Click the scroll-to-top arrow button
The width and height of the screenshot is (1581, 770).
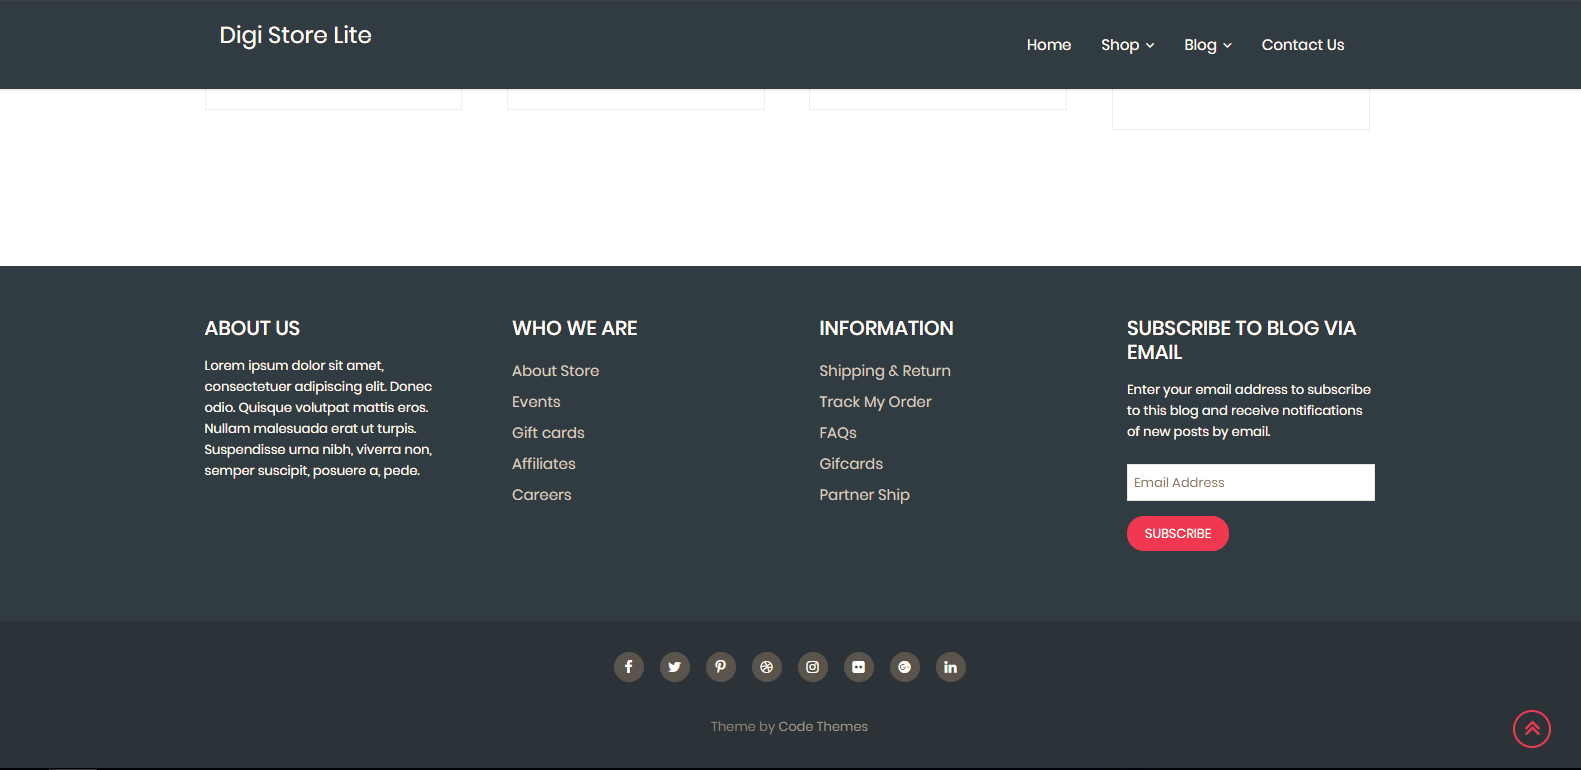coord(1531,729)
